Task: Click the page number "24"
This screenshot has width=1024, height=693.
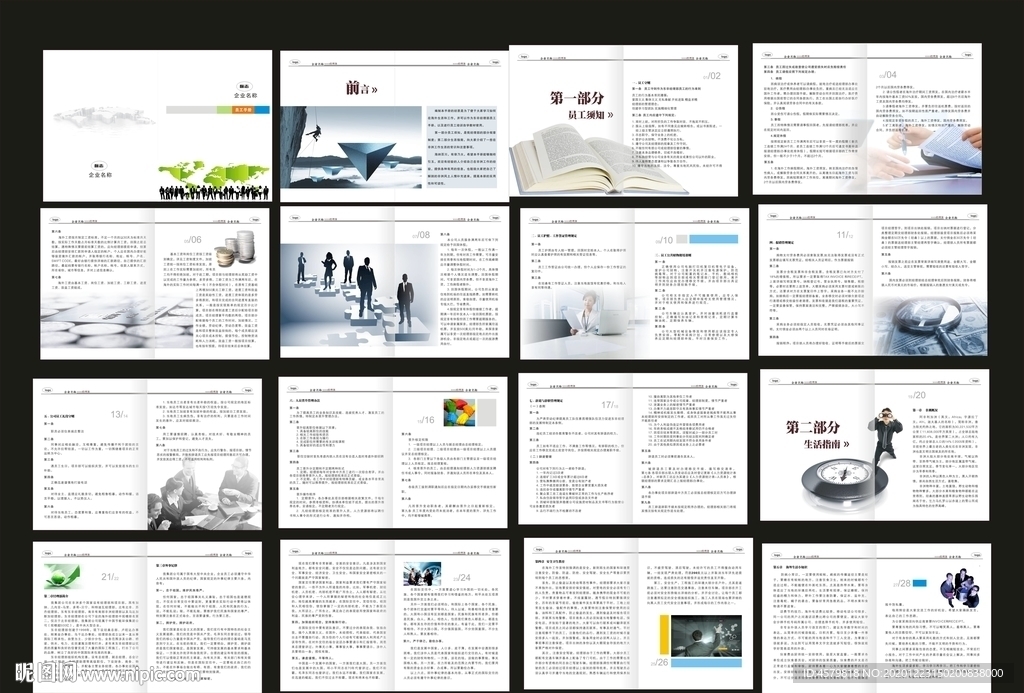Action: pyautogui.click(x=464, y=577)
